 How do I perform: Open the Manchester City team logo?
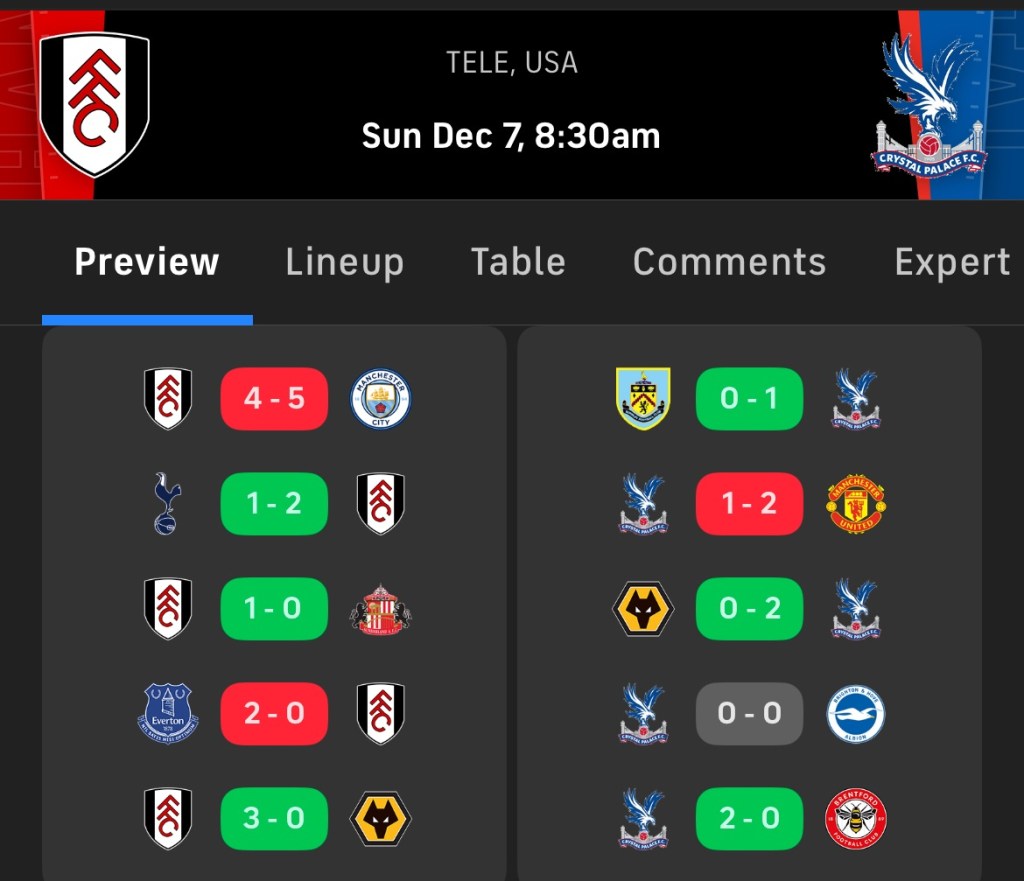pyautogui.click(x=380, y=399)
